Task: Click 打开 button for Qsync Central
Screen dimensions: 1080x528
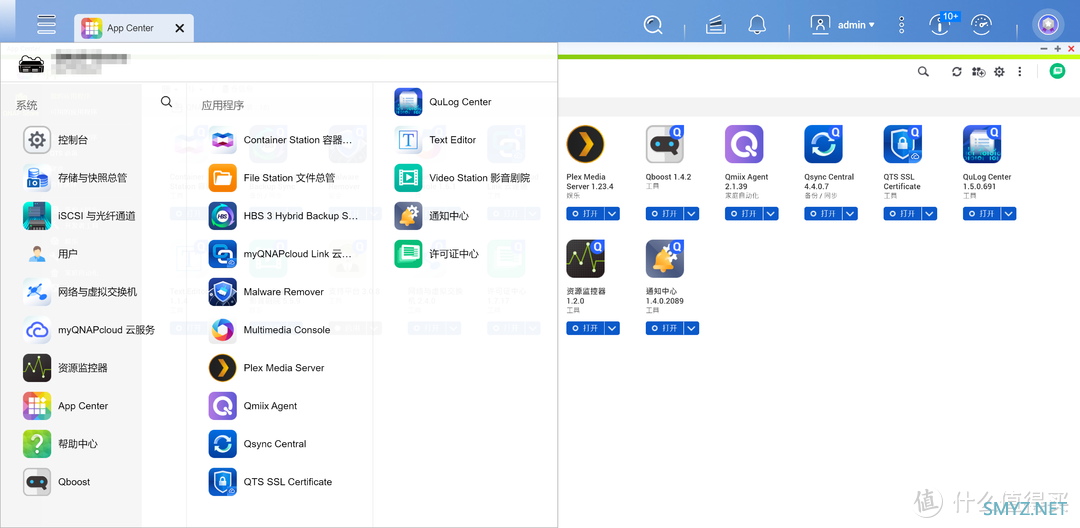Action: 822,214
